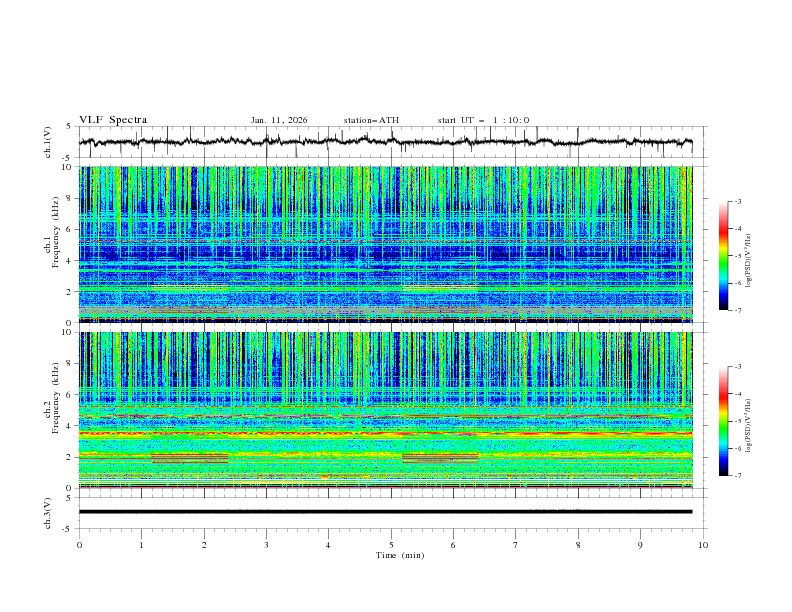This screenshot has width=792, height=612.
Task: Click time axis tick label "3"
Action: point(266,545)
